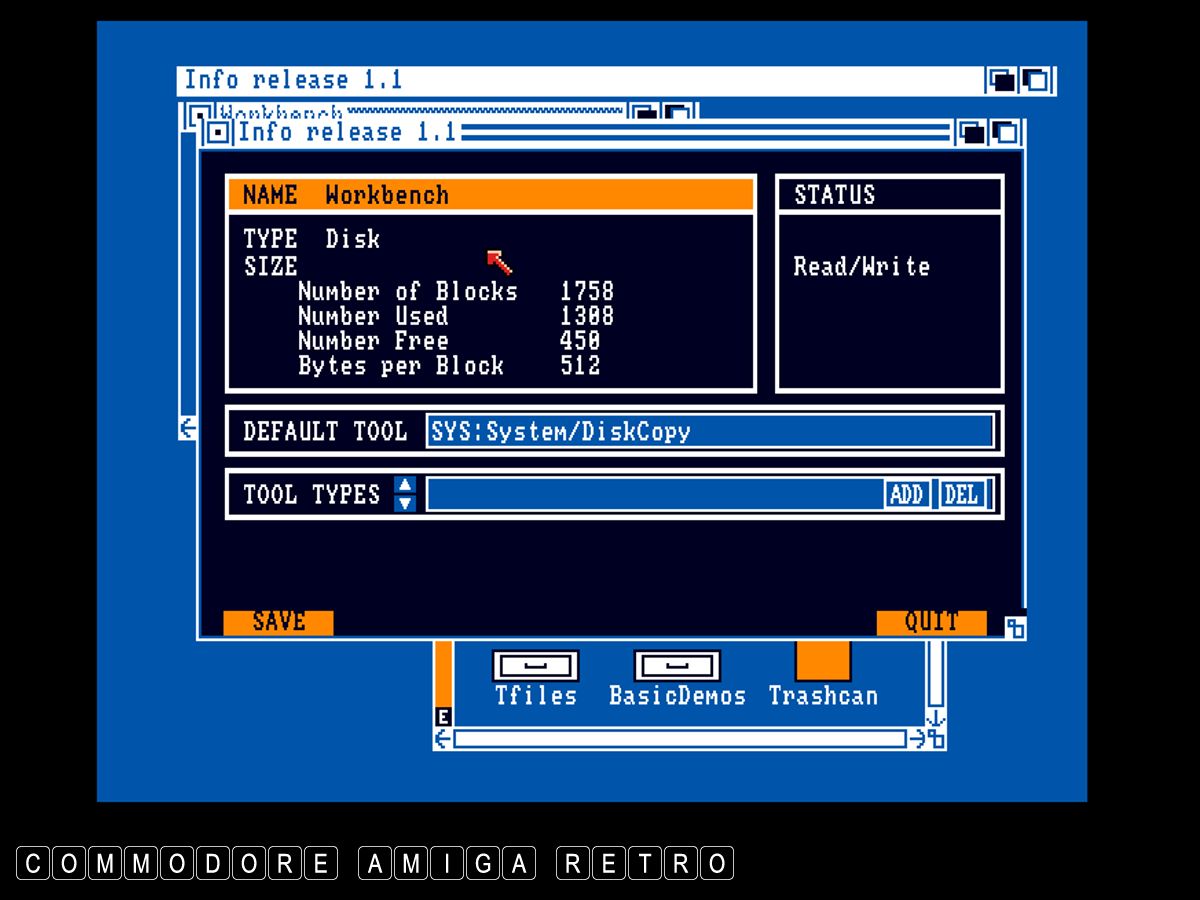
Task: Click screen title bar front gadget
Action: coord(1036,81)
